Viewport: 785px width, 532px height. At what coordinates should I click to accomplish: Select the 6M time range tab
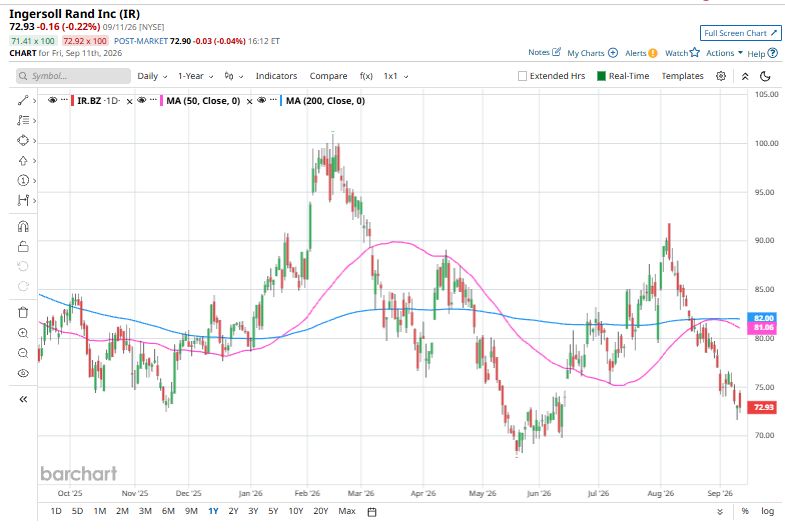pos(168,511)
